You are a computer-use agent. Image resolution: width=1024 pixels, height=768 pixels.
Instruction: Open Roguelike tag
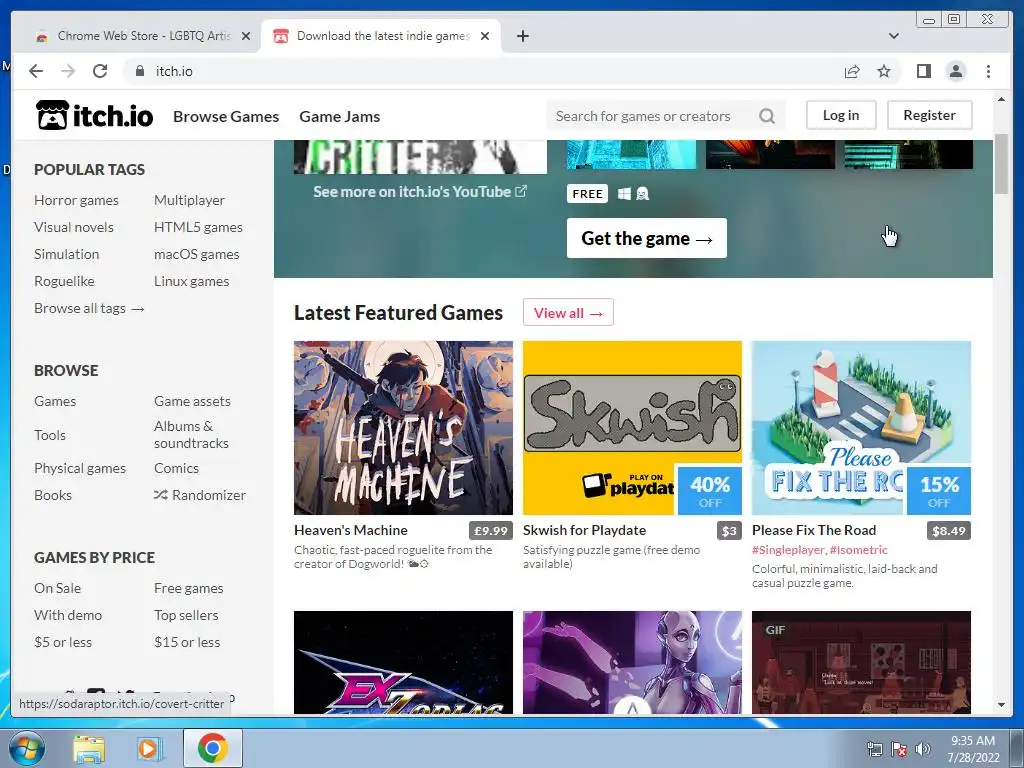coord(64,281)
